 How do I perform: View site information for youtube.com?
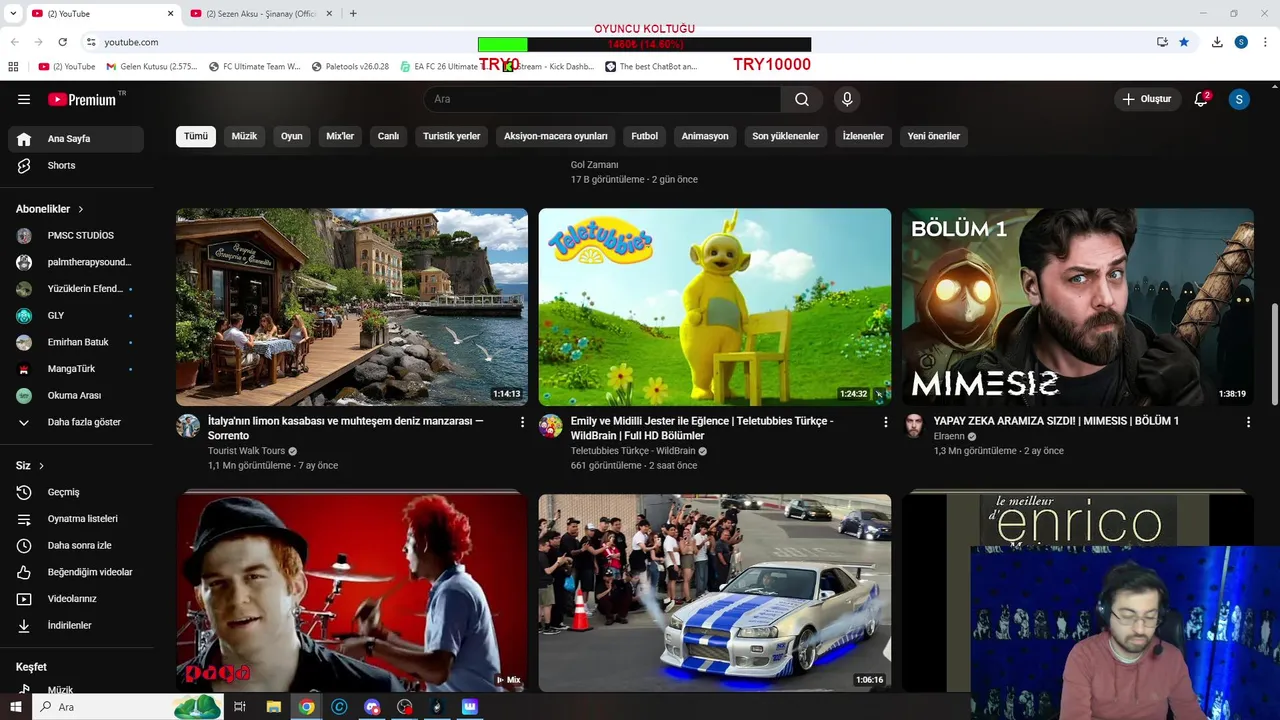coord(91,42)
